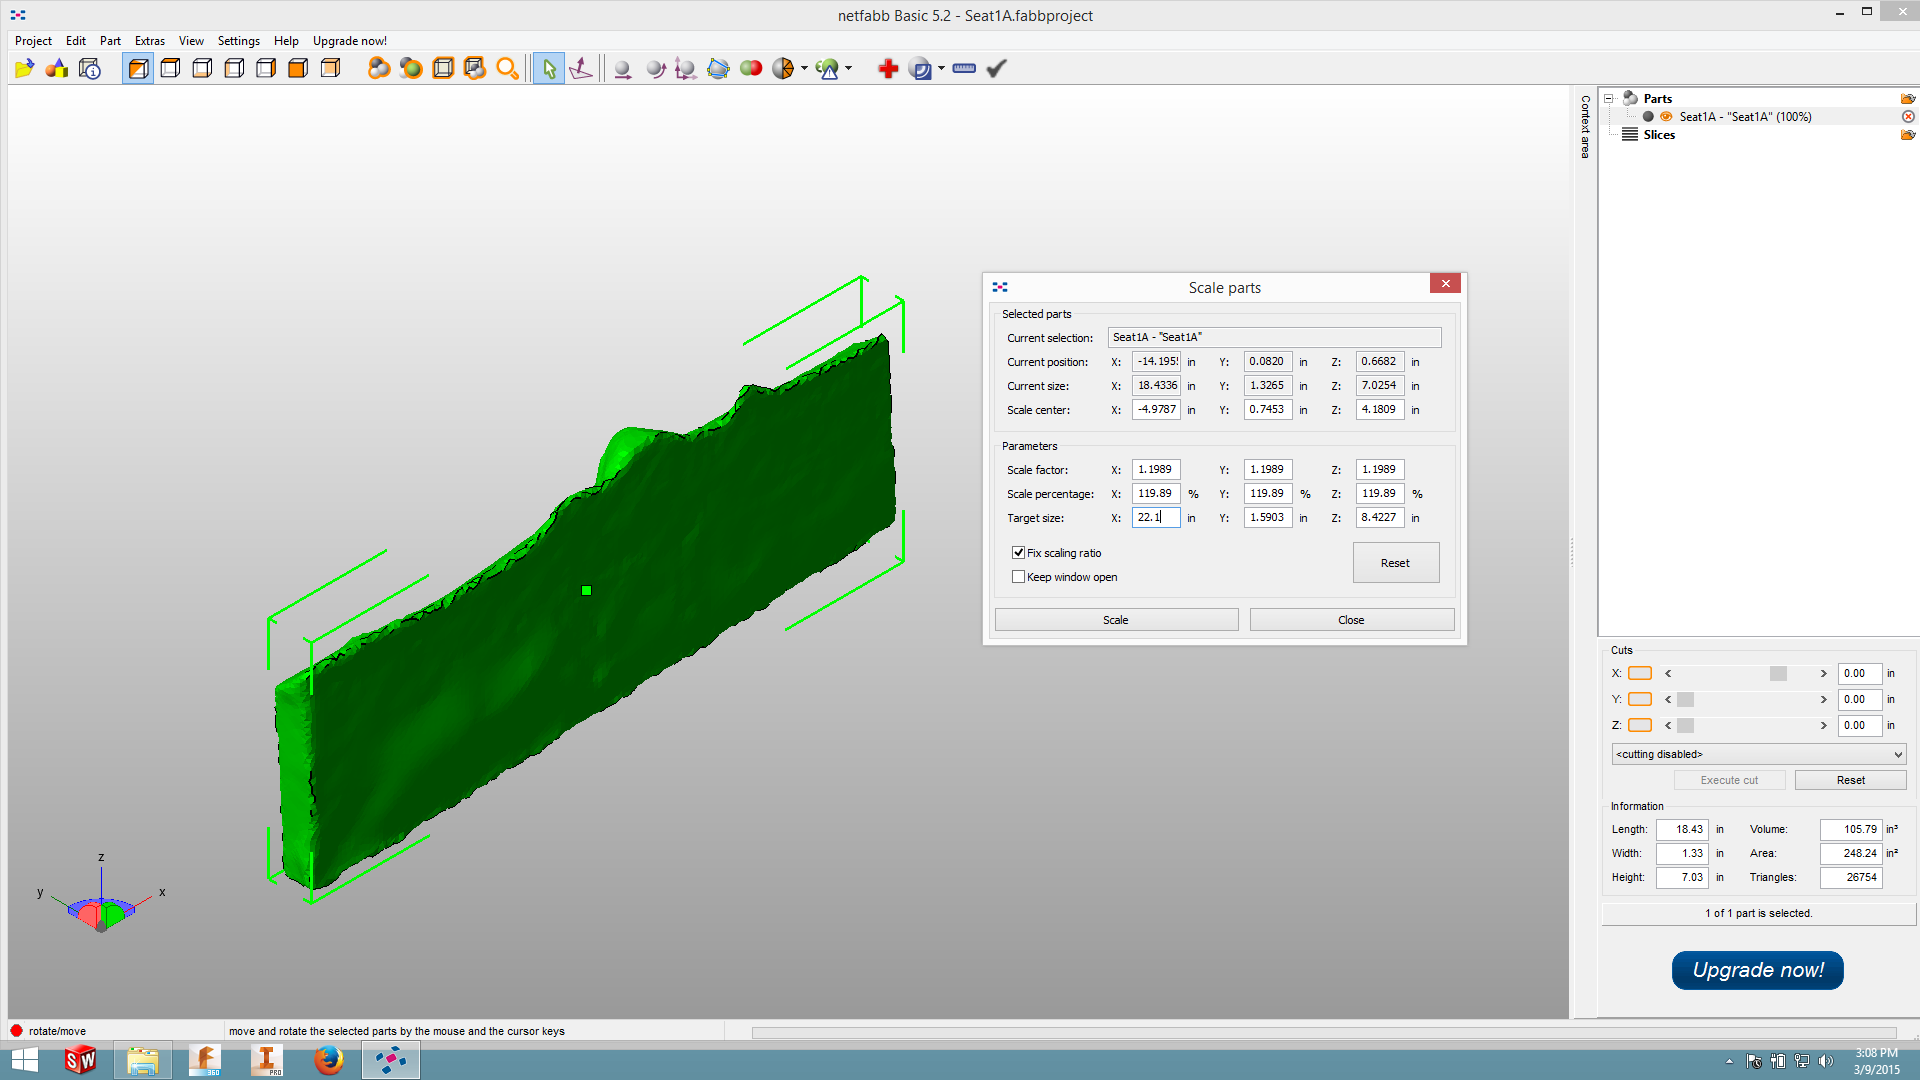Check Keep window open

(1018, 577)
